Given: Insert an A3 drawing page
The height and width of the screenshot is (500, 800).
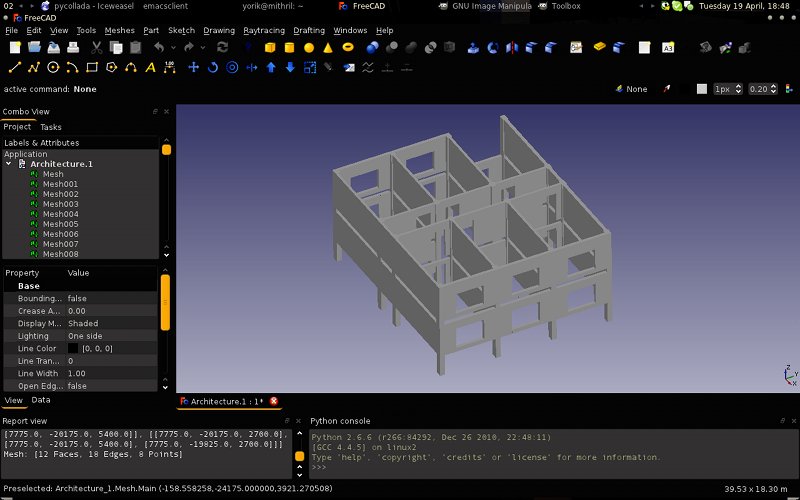Looking at the screenshot, I should pyautogui.click(x=668, y=47).
